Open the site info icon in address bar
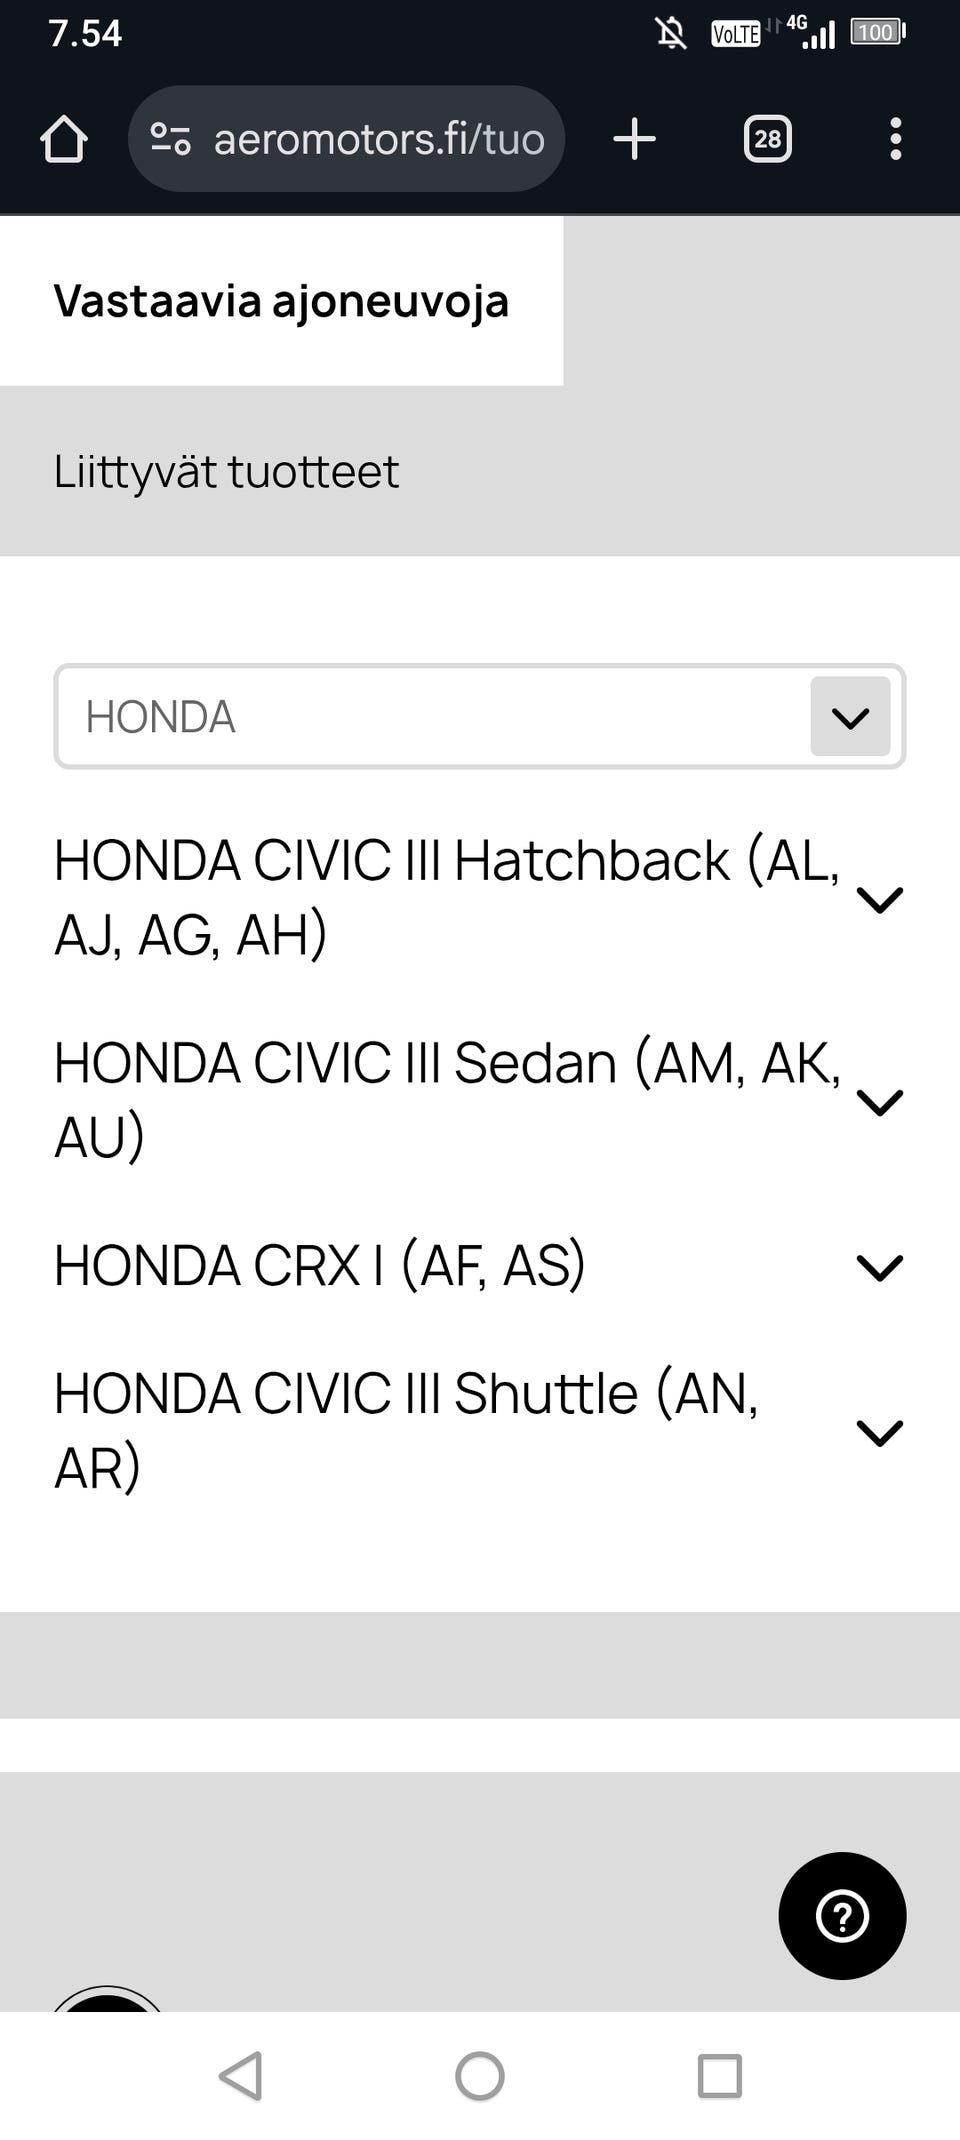 (x=170, y=139)
